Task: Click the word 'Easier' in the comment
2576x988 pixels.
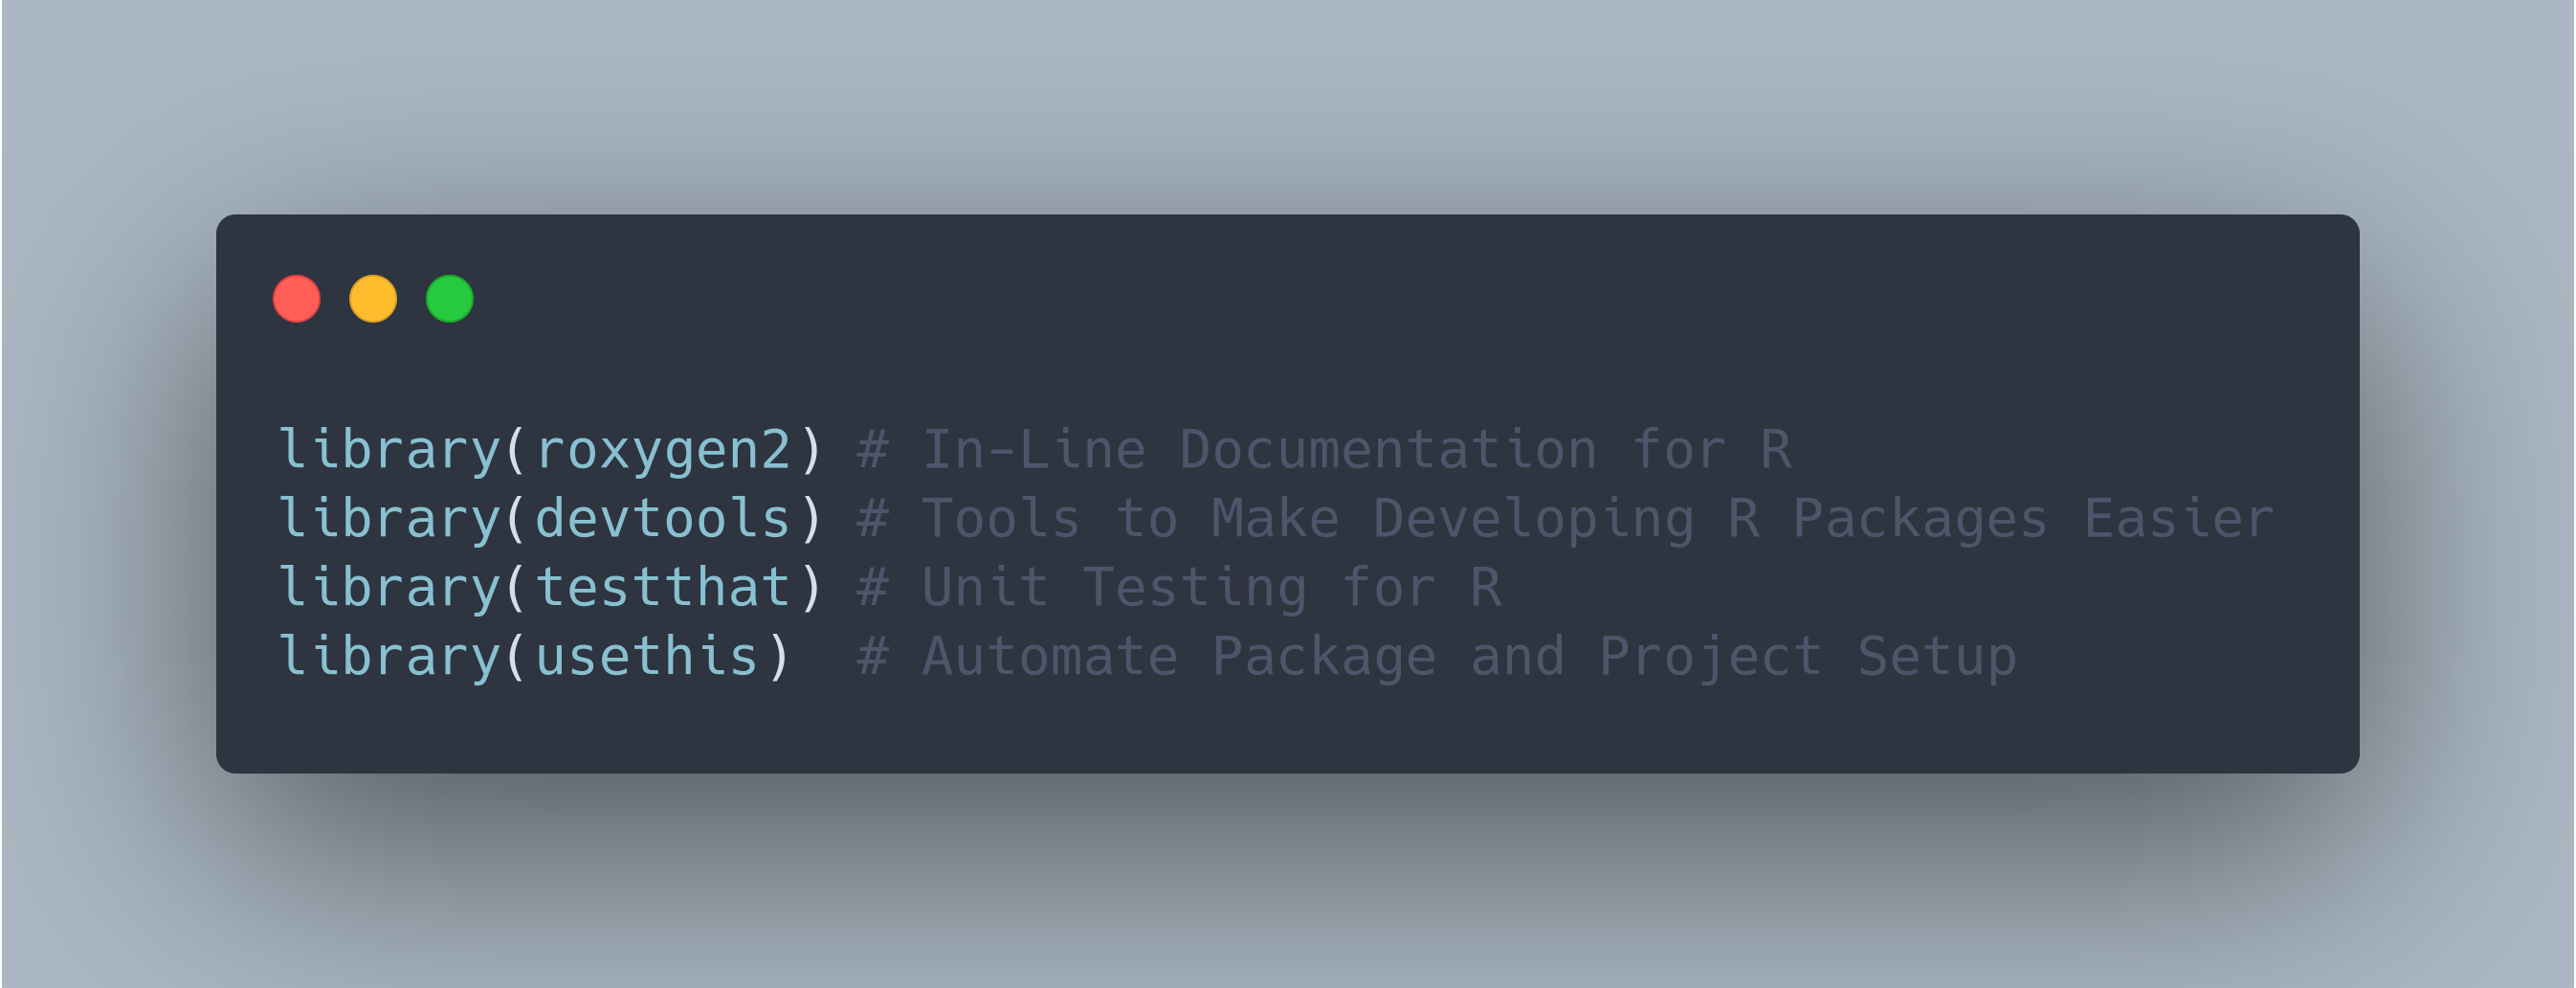Action: point(2178,519)
